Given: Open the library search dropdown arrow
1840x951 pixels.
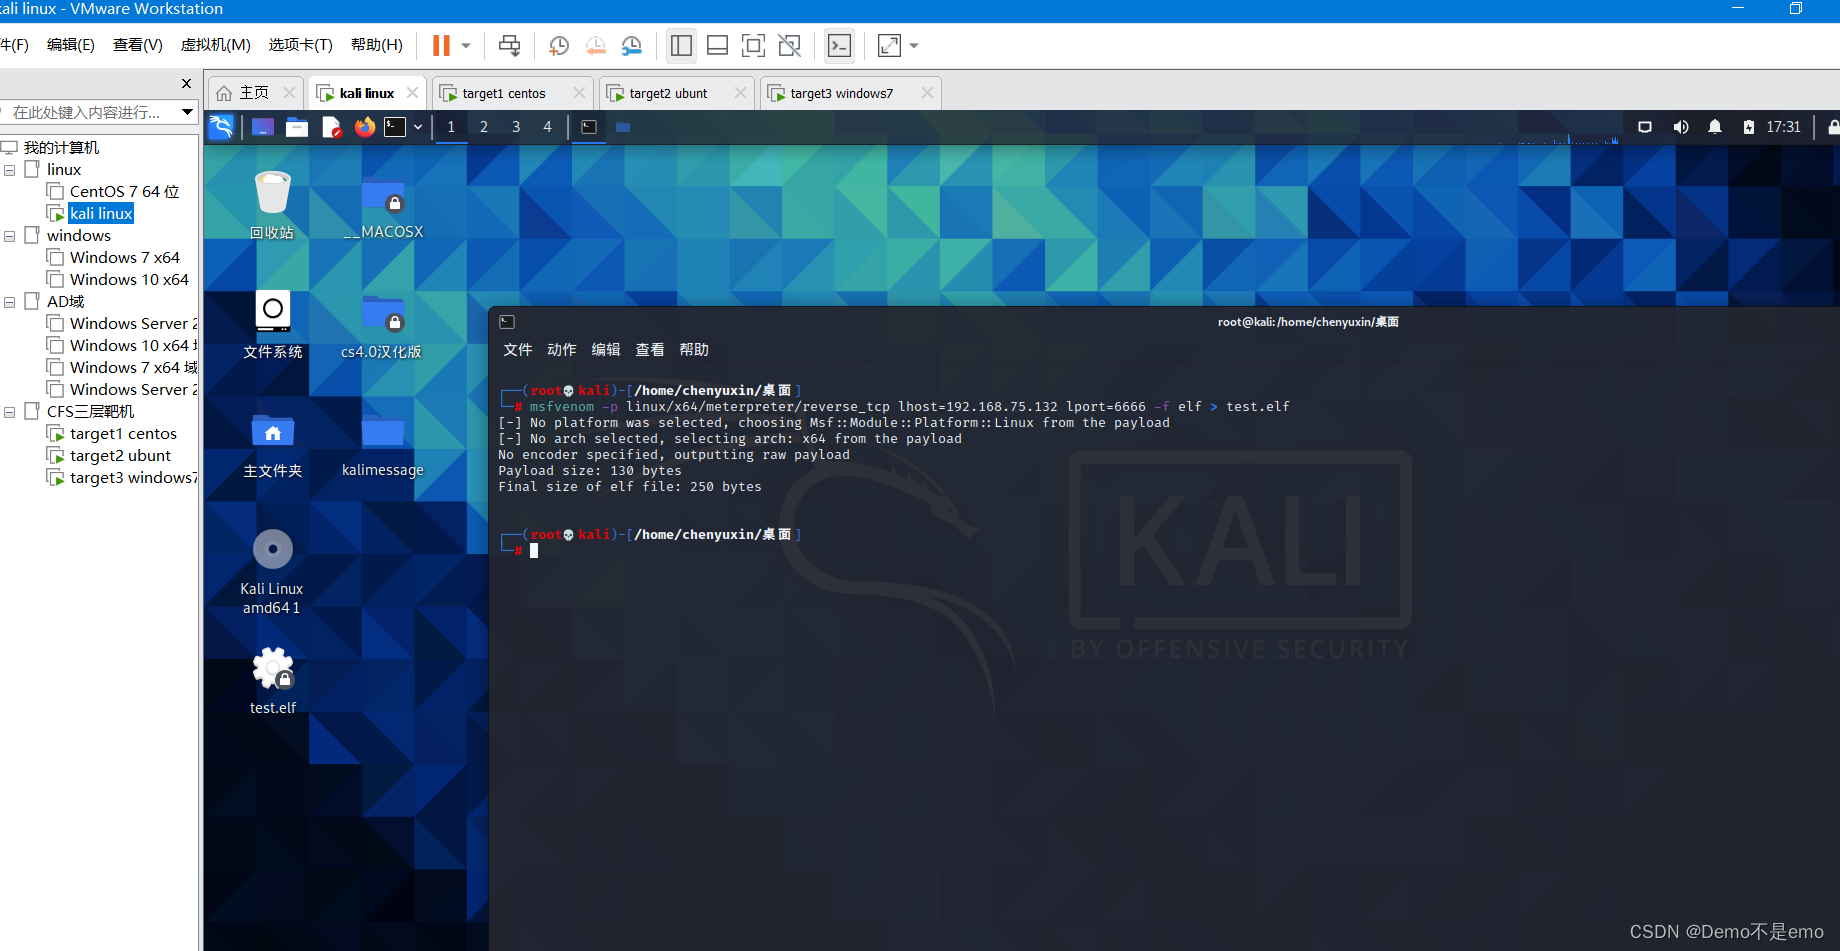Looking at the screenshot, I should point(187,112).
